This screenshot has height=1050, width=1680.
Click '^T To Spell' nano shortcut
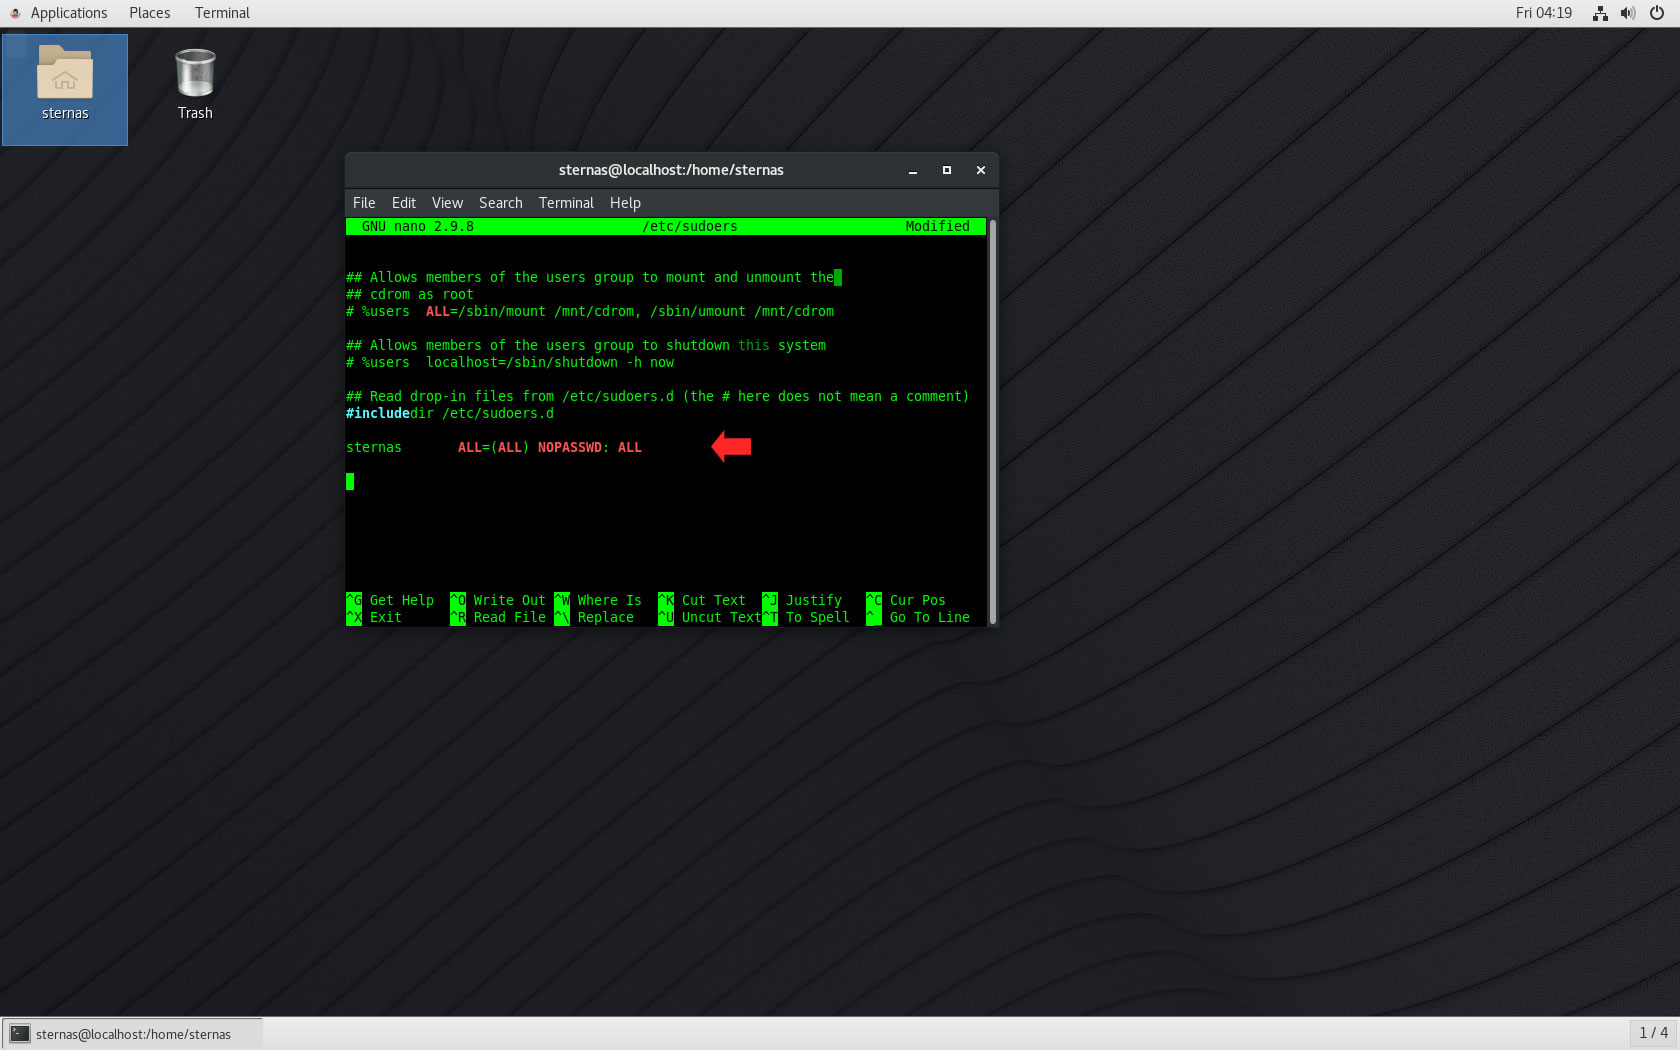(x=806, y=618)
